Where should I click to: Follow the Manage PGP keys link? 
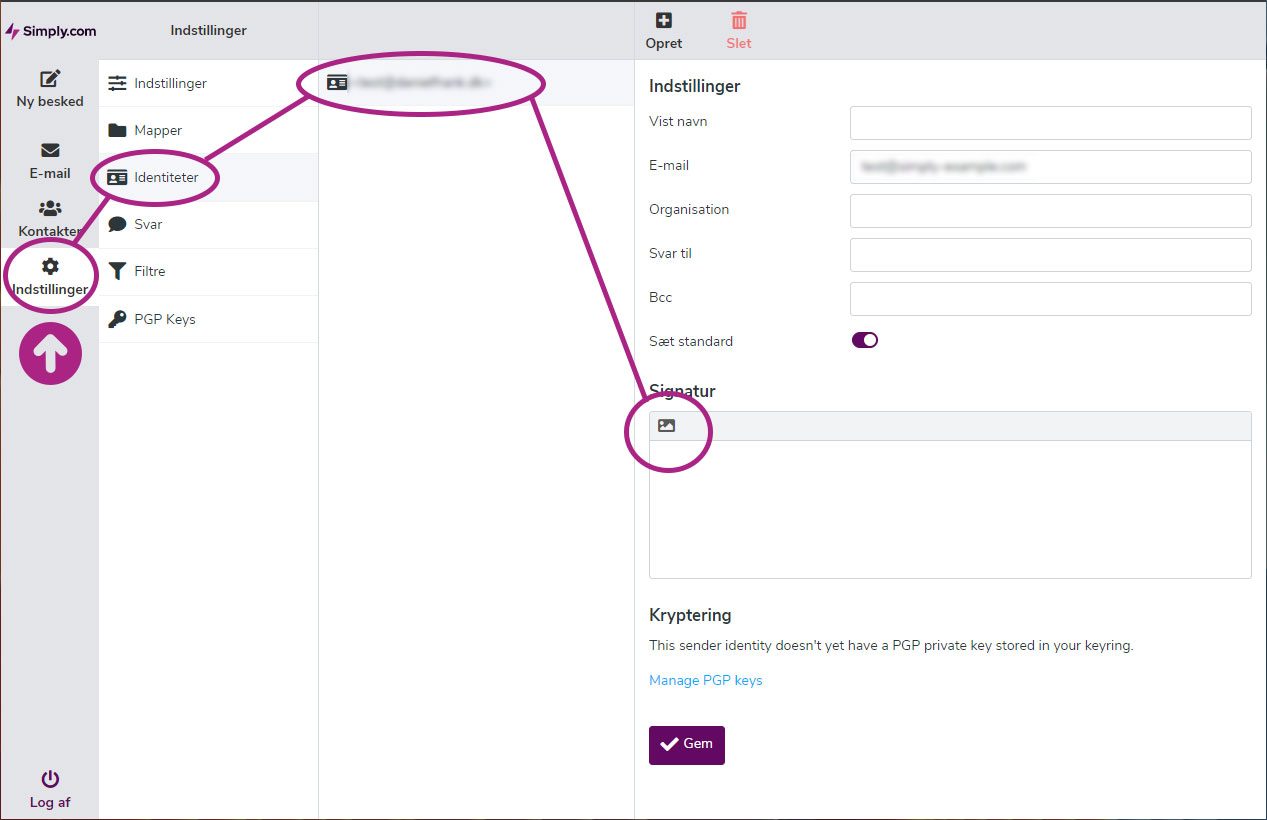point(706,680)
